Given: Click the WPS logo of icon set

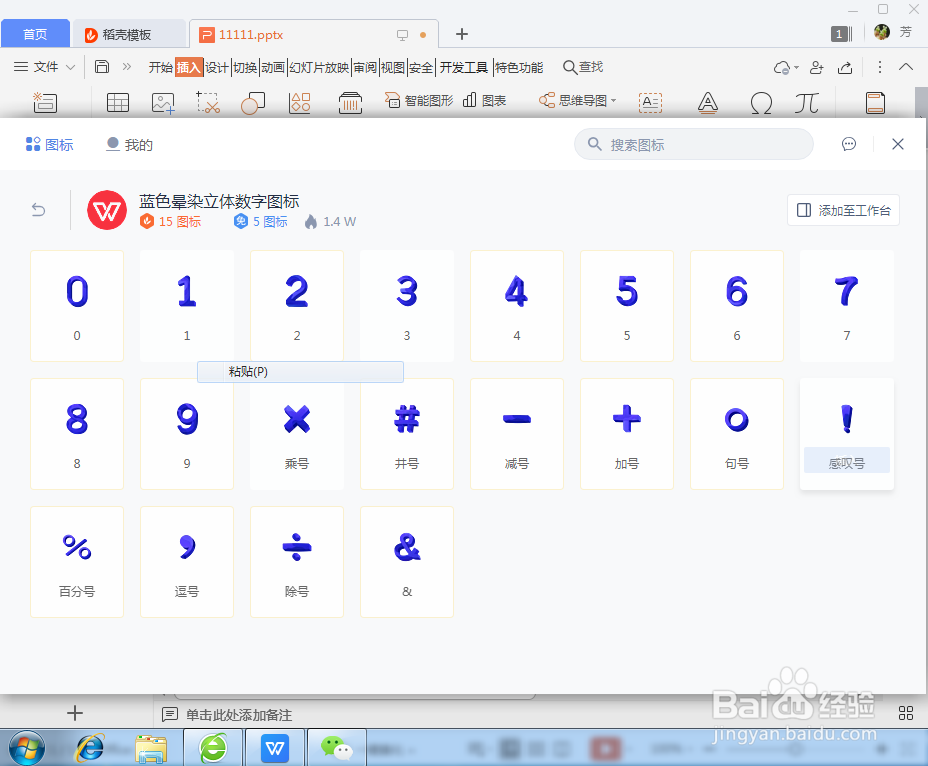Looking at the screenshot, I should coord(107,210).
